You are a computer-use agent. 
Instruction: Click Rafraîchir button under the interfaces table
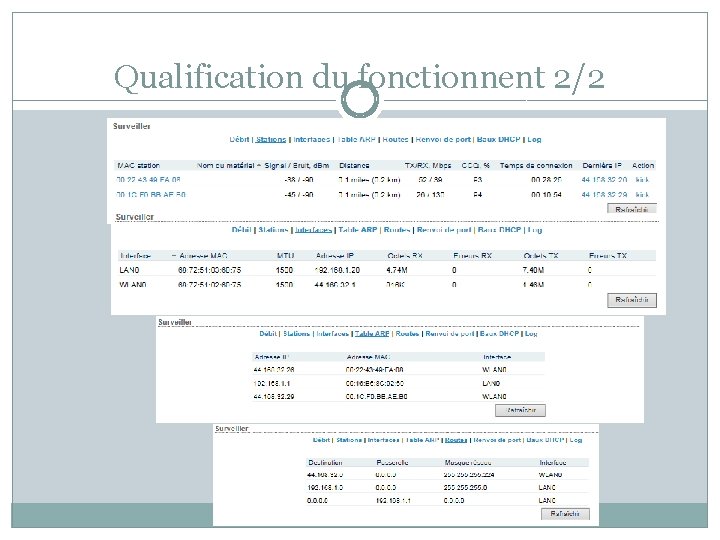tap(632, 300)
